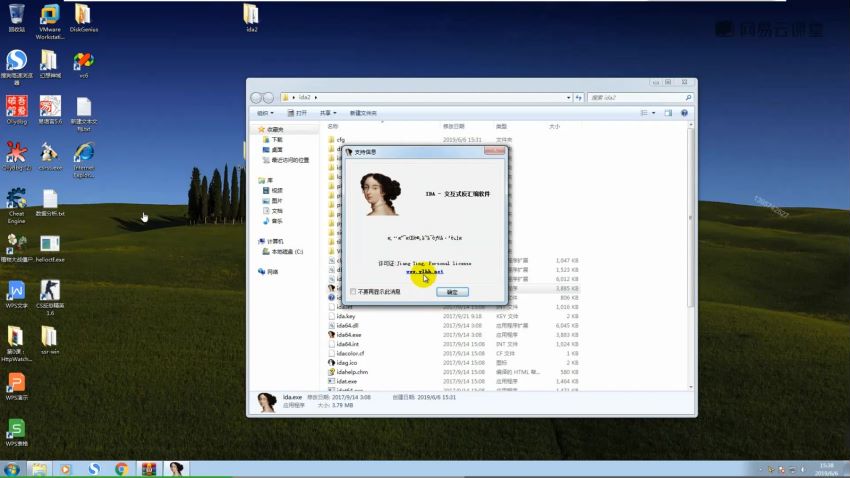This screenshot has width=850, height=478.
Task: Launch the WPS文字 desktop shortcut
Action: (16, 295)
